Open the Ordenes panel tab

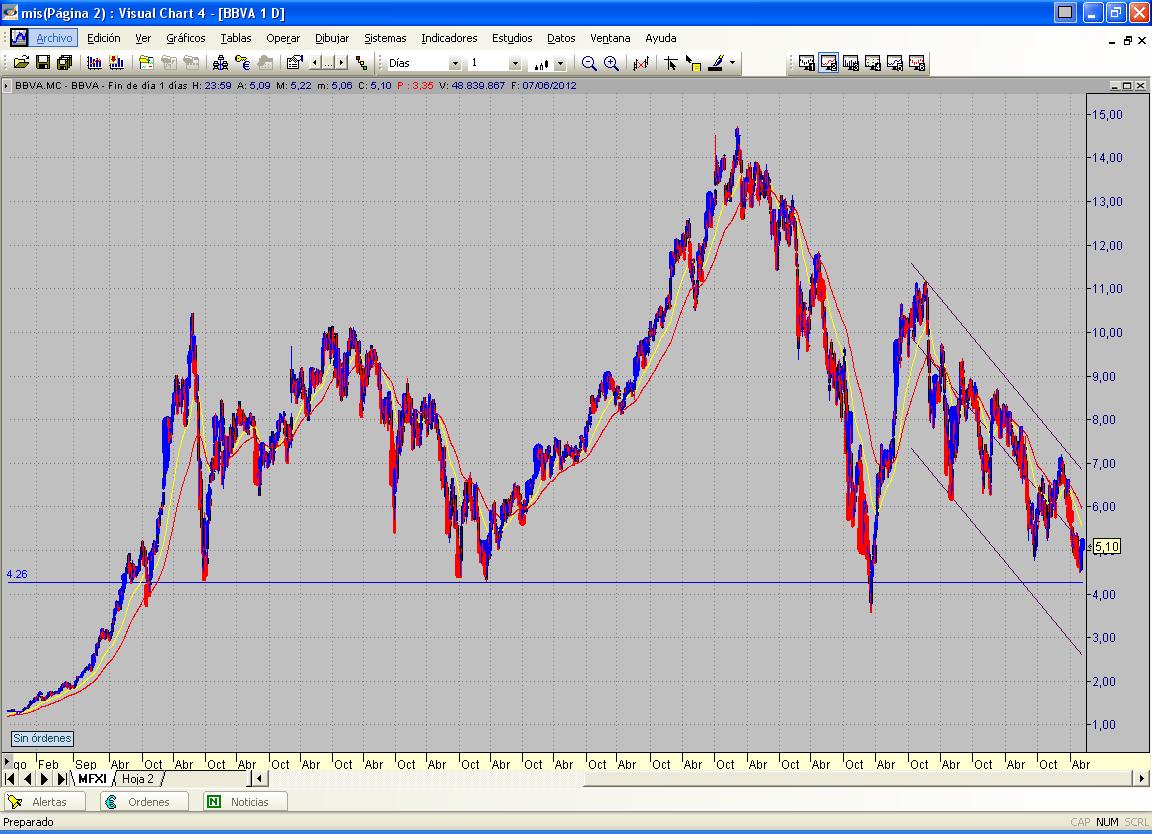click(144, 802)
